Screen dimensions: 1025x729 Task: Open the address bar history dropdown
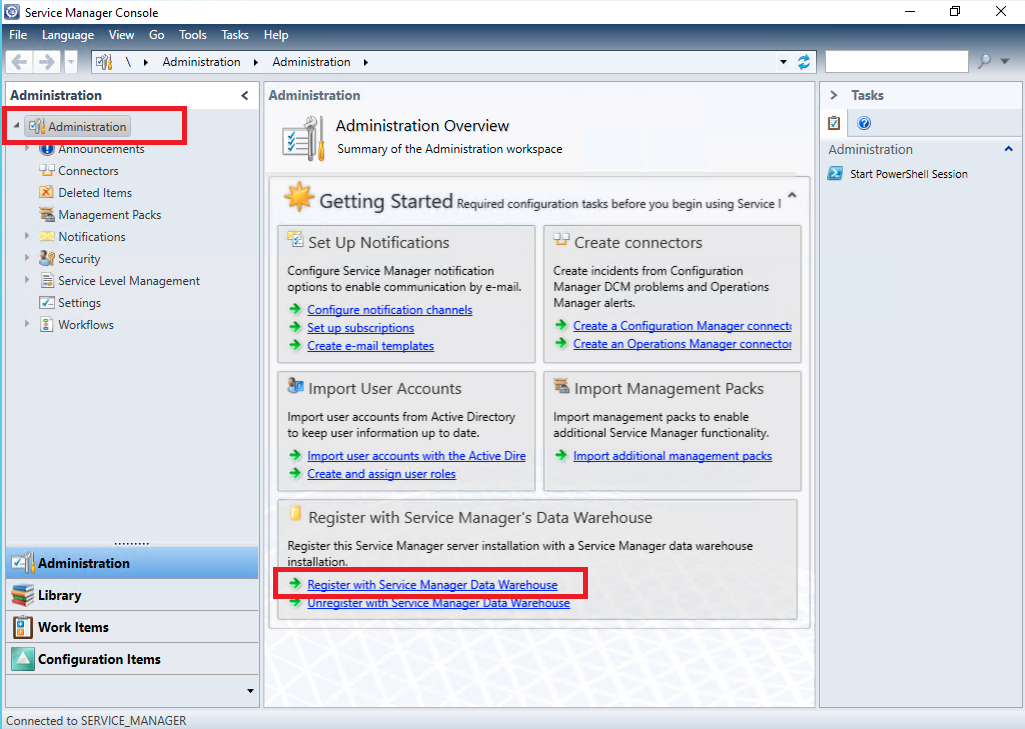[x=783, y=62]
